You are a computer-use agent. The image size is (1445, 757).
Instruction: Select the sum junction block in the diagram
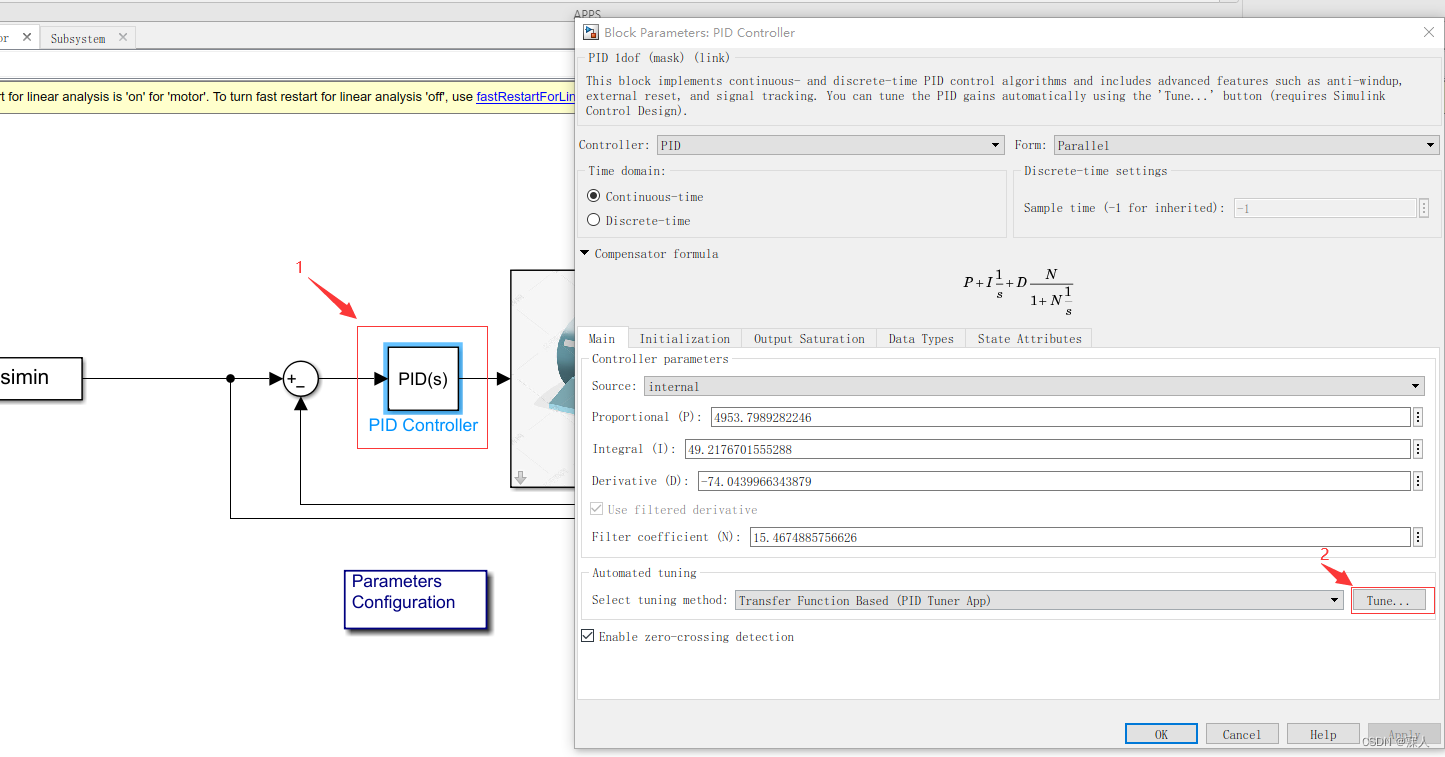pyautogui.click(x=299, y=379)
